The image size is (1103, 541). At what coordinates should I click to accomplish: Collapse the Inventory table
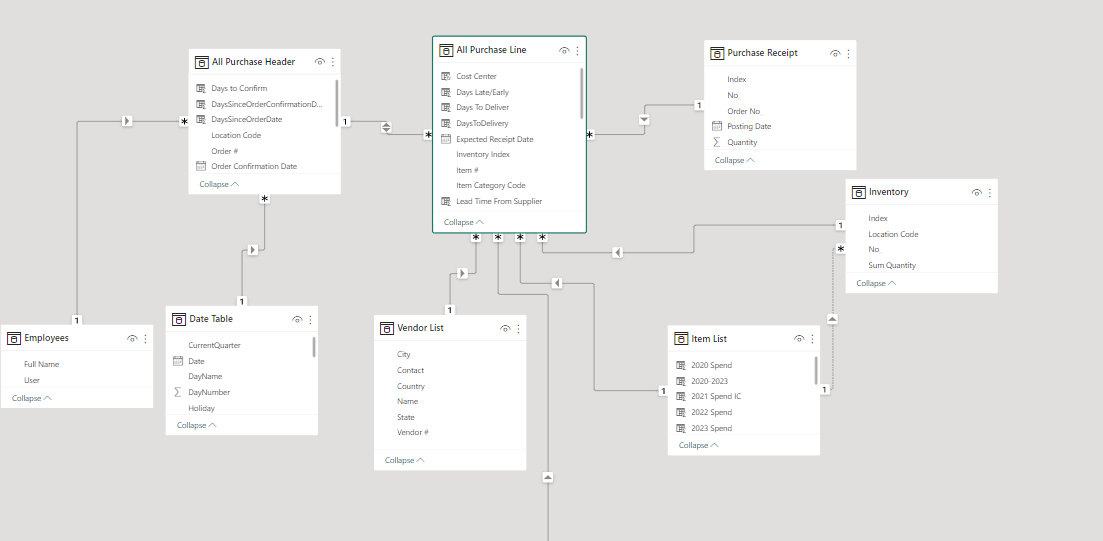click(876, 284)
